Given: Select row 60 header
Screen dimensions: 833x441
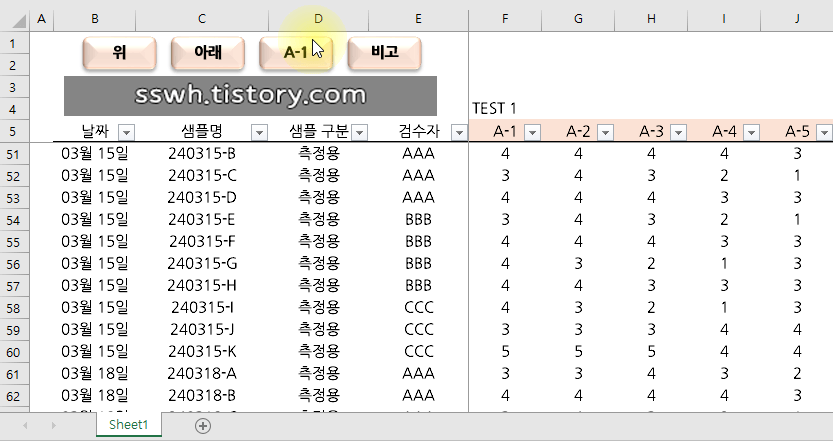Looking at the screenshot, I should click(14, 352).
